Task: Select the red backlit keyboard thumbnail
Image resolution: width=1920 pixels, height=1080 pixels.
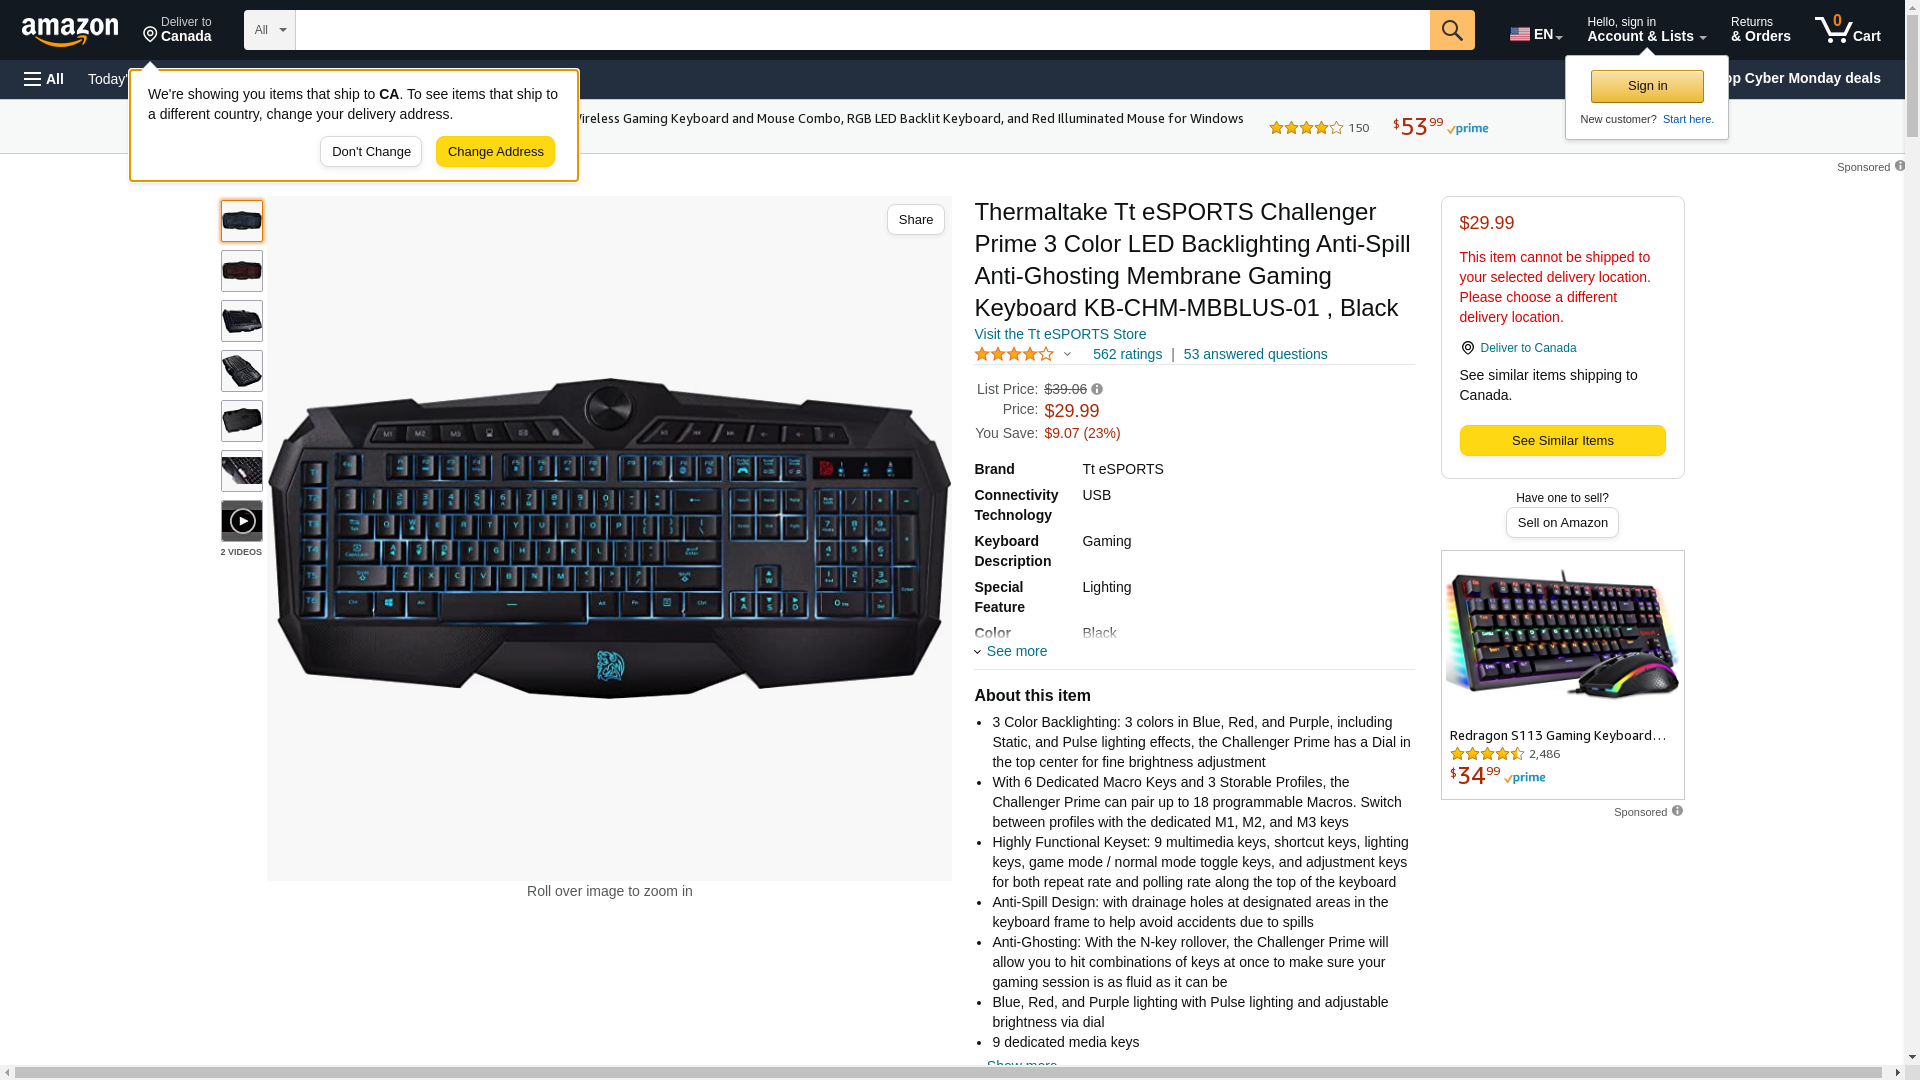Action: click(x=242, y=271)
